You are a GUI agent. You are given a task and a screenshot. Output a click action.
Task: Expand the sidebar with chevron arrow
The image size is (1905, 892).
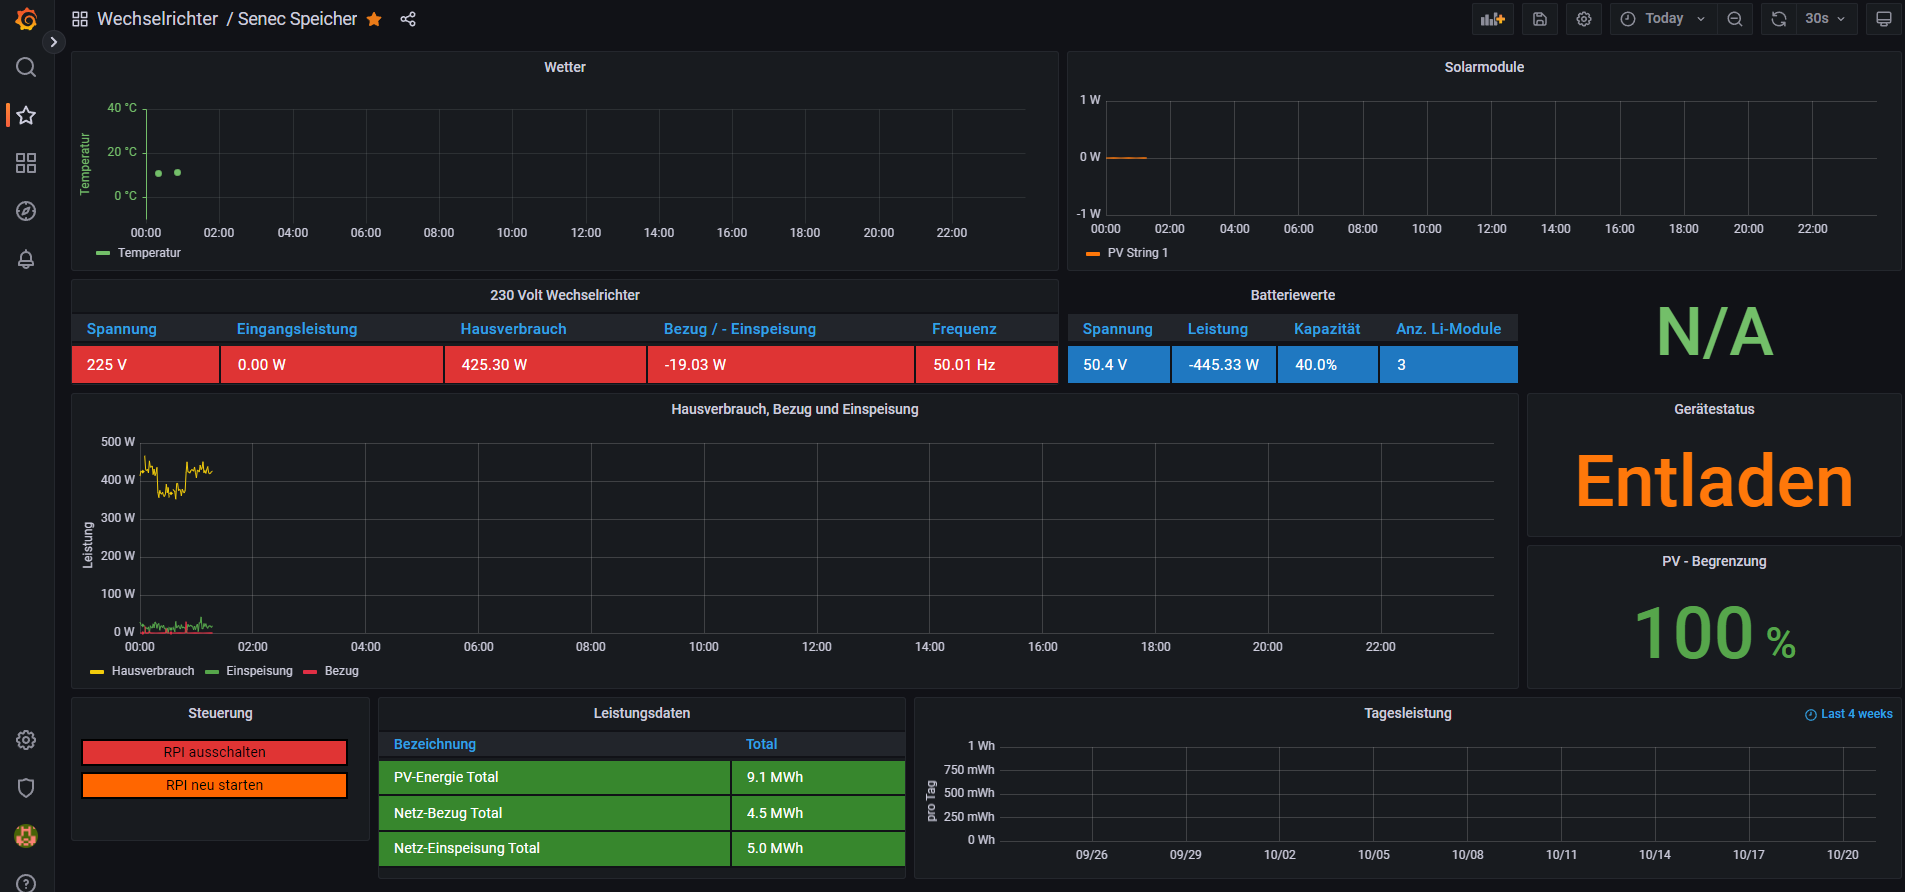54,42
